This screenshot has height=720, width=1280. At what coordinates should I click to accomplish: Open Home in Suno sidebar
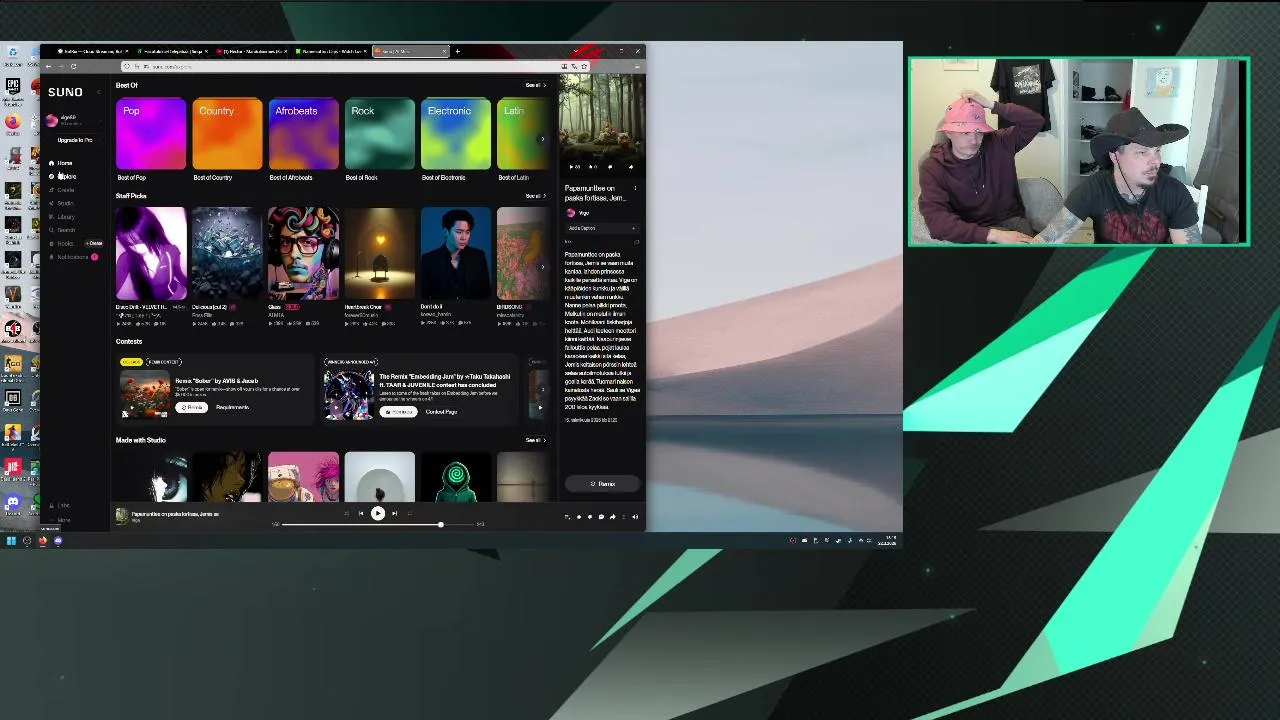click(x=61, y=163)
